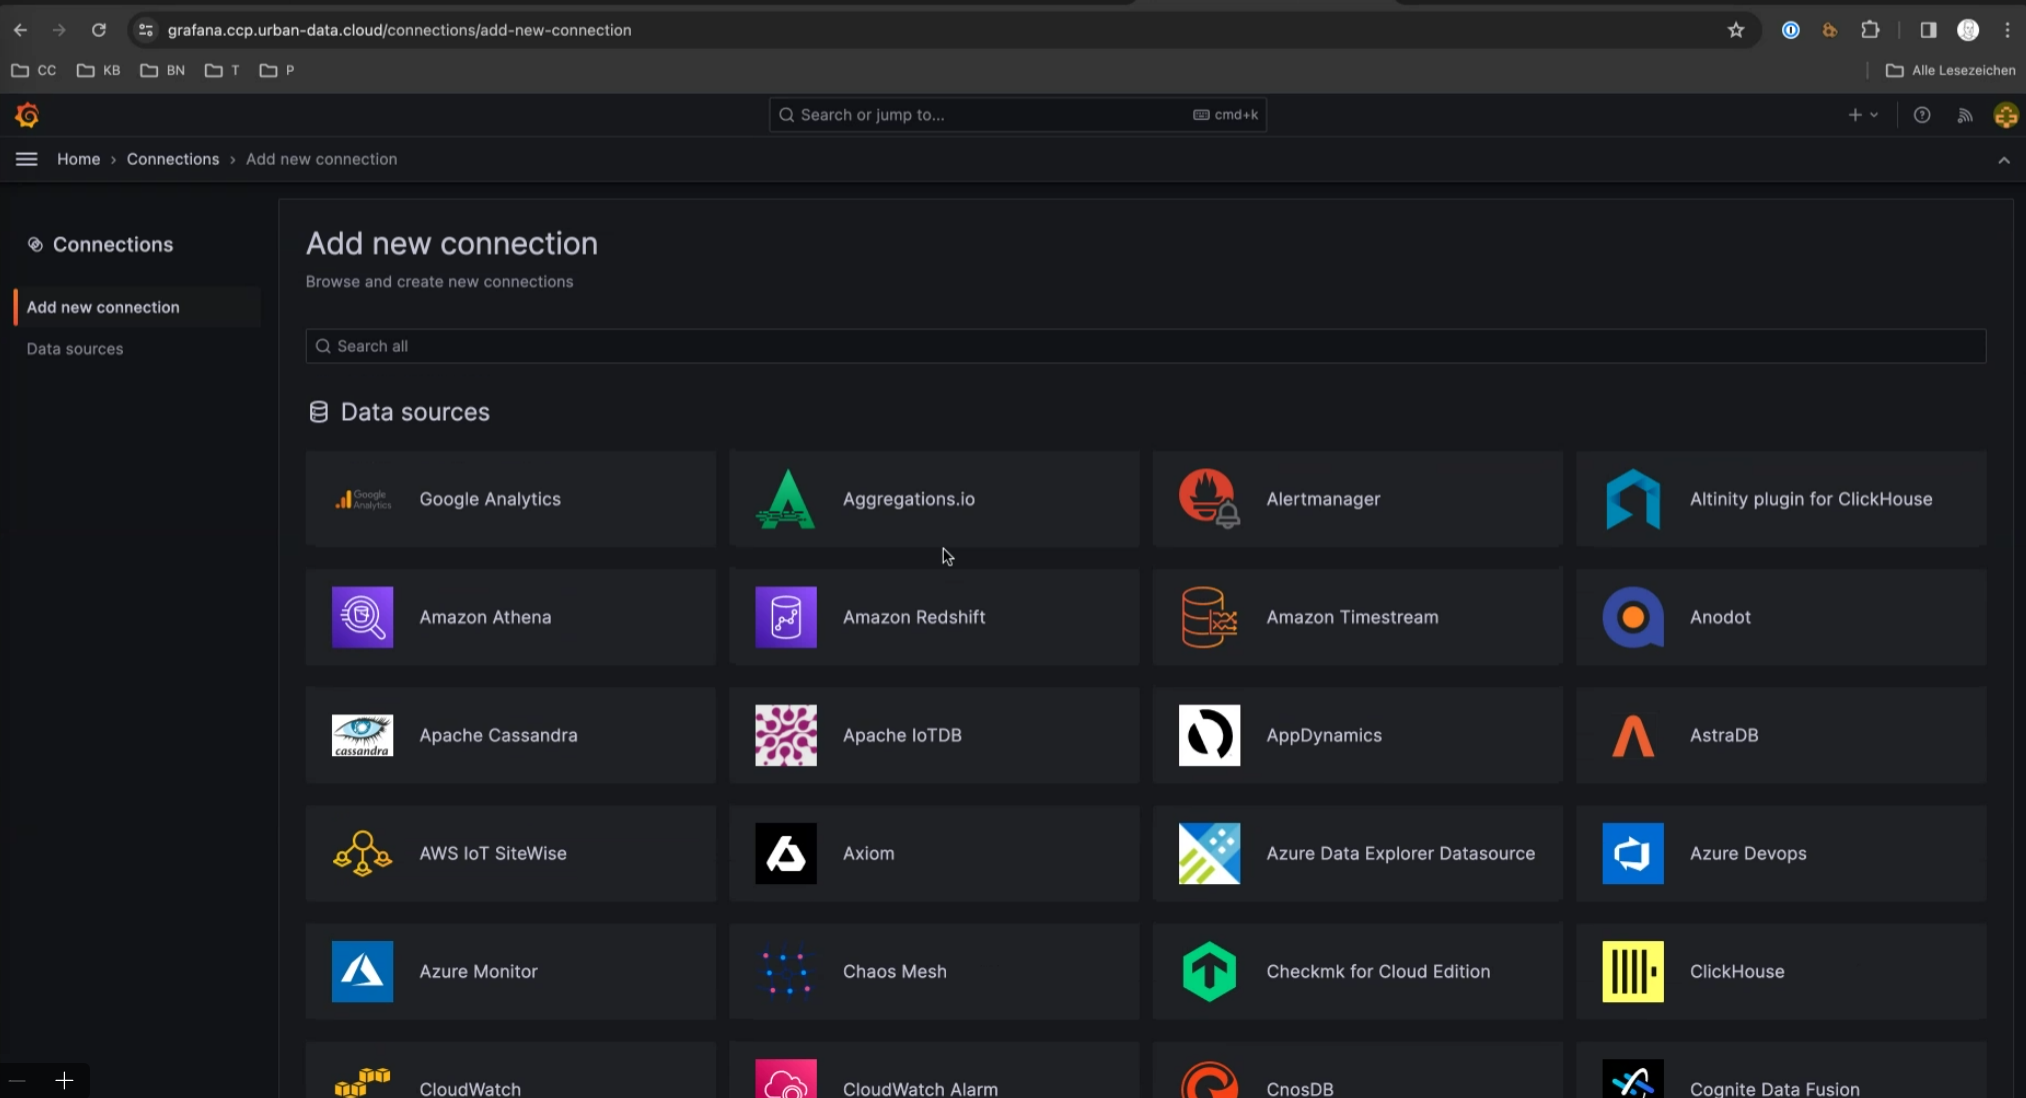The width and height of the screenshot is (2026, 1098).
Task: Open the Anodot data source card
Action: pos(1781,617)
